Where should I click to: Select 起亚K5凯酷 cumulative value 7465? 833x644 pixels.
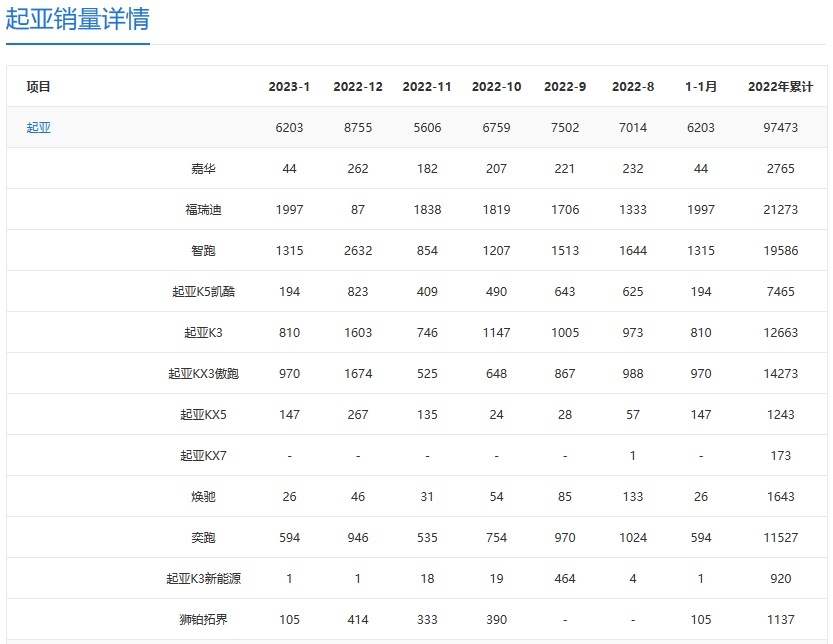(x=780, y=291)
